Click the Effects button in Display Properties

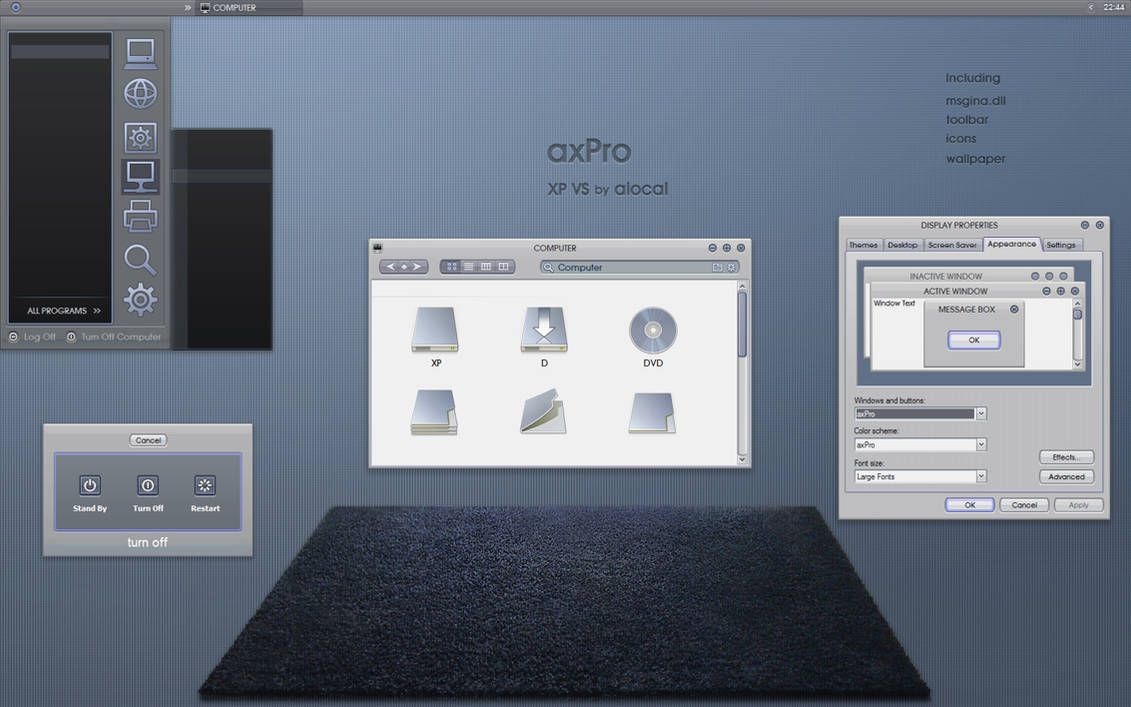[x=1066, y=456]
